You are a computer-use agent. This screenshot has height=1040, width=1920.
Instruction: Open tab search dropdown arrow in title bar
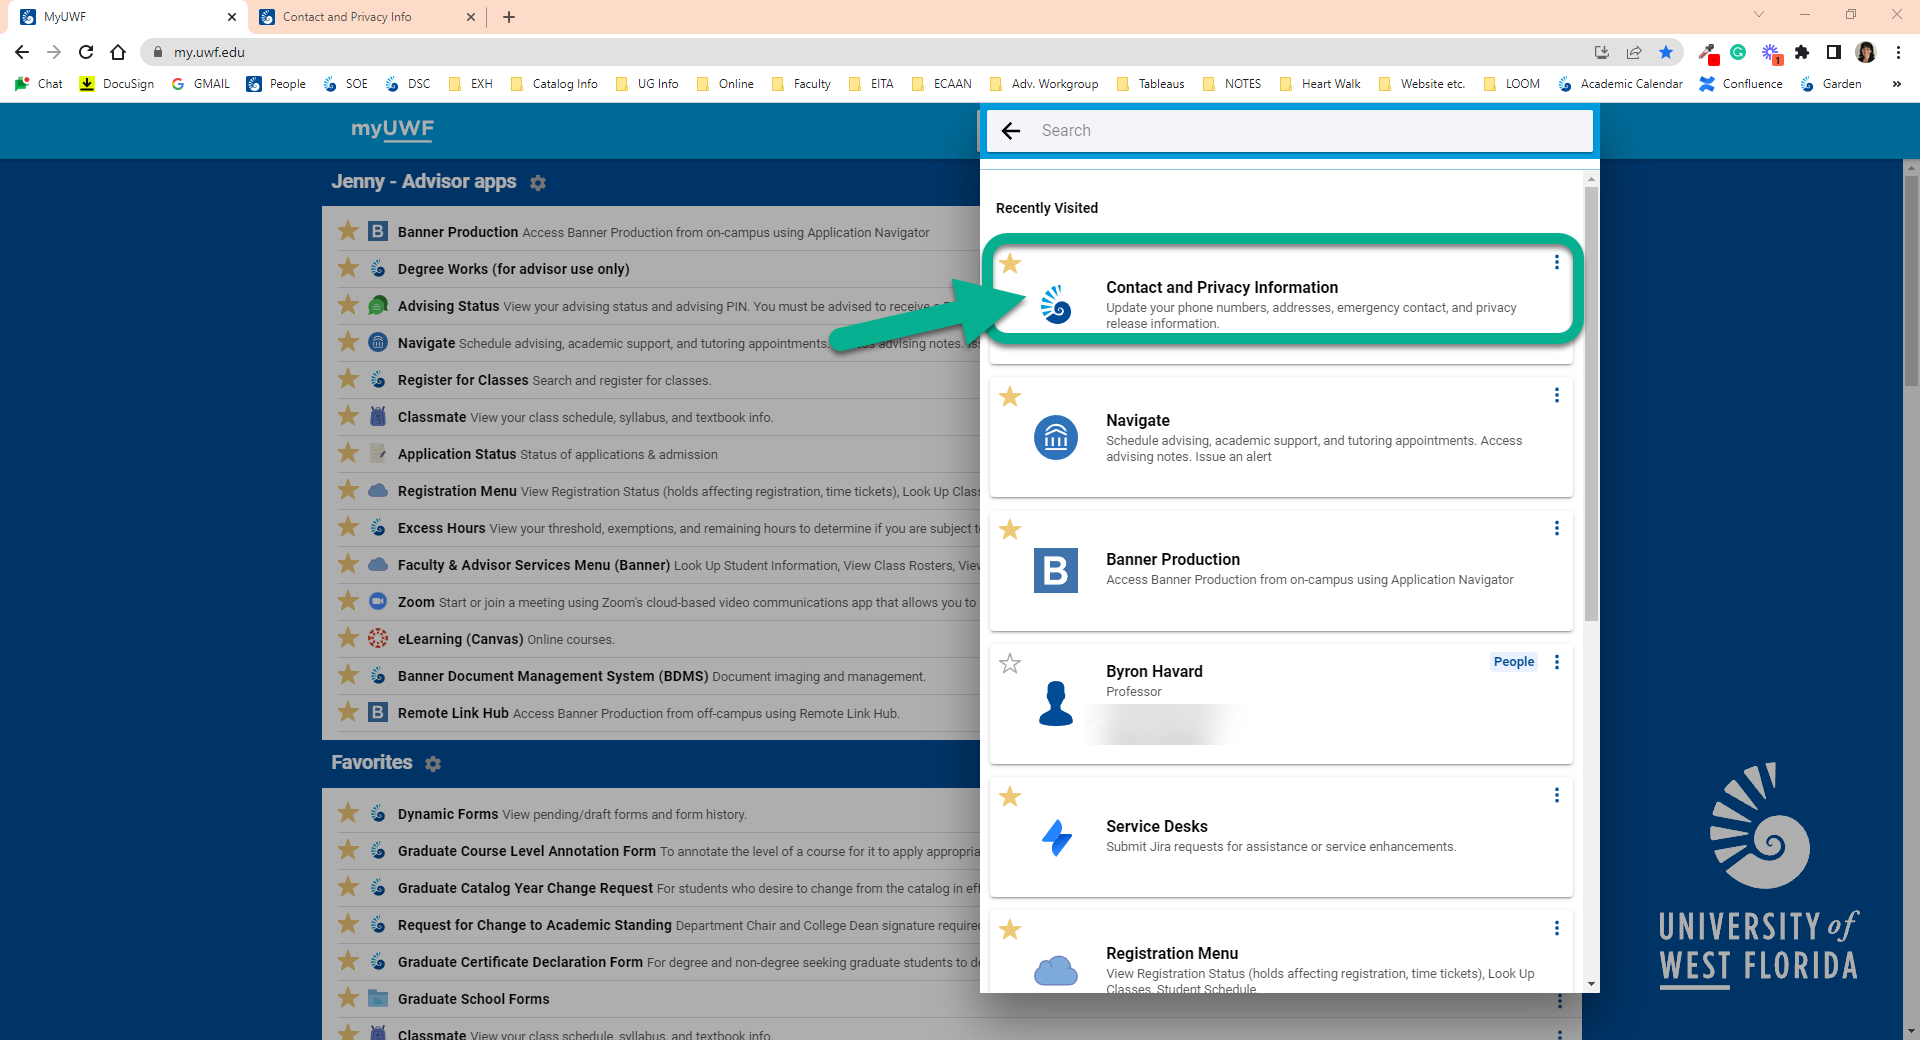click(x=1759, y=15)
